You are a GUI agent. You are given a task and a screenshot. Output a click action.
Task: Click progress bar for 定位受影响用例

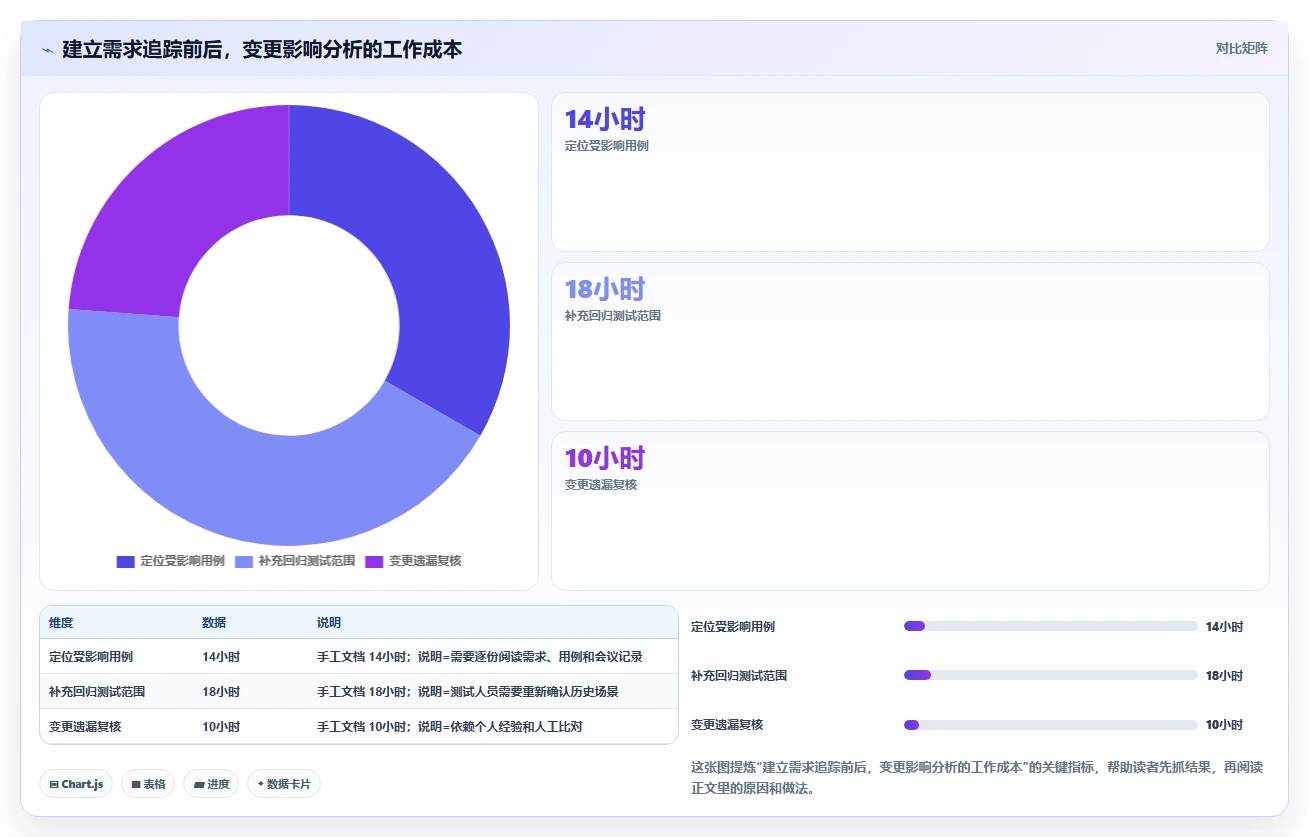pyautogui.click(x=1050, y=626)
